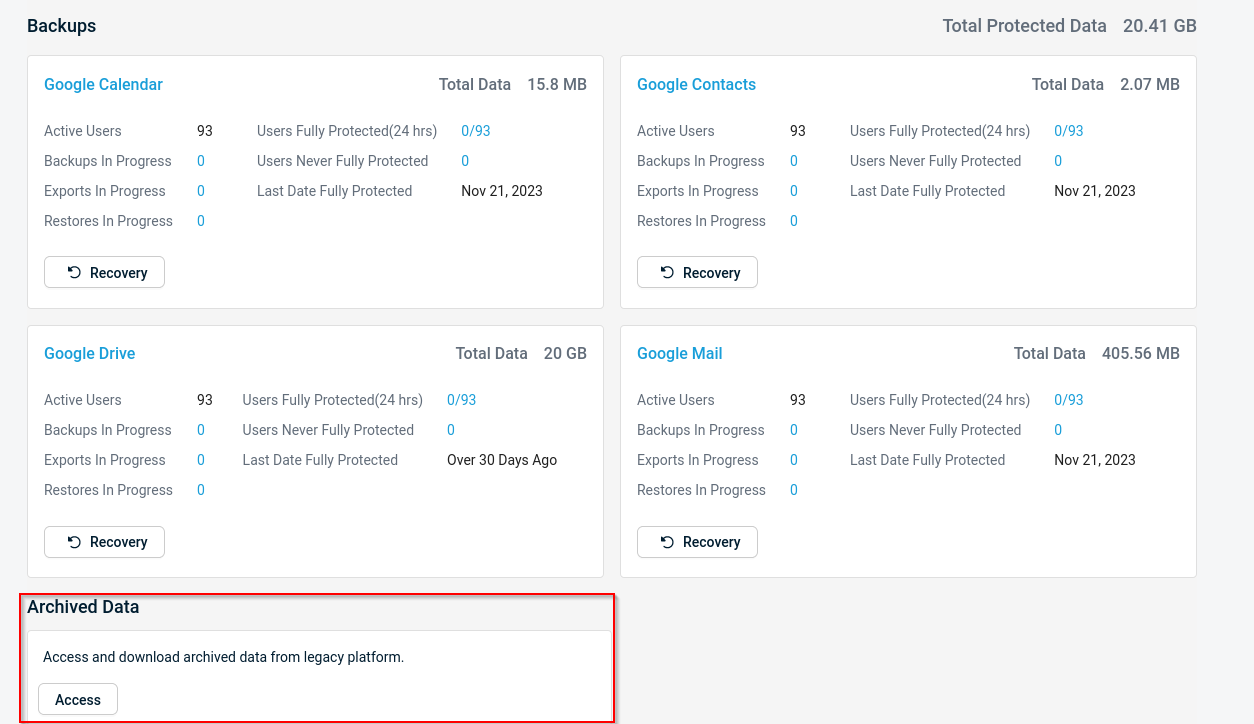View Google Mail users fully protected 0/93

[x=1069, y=400]
